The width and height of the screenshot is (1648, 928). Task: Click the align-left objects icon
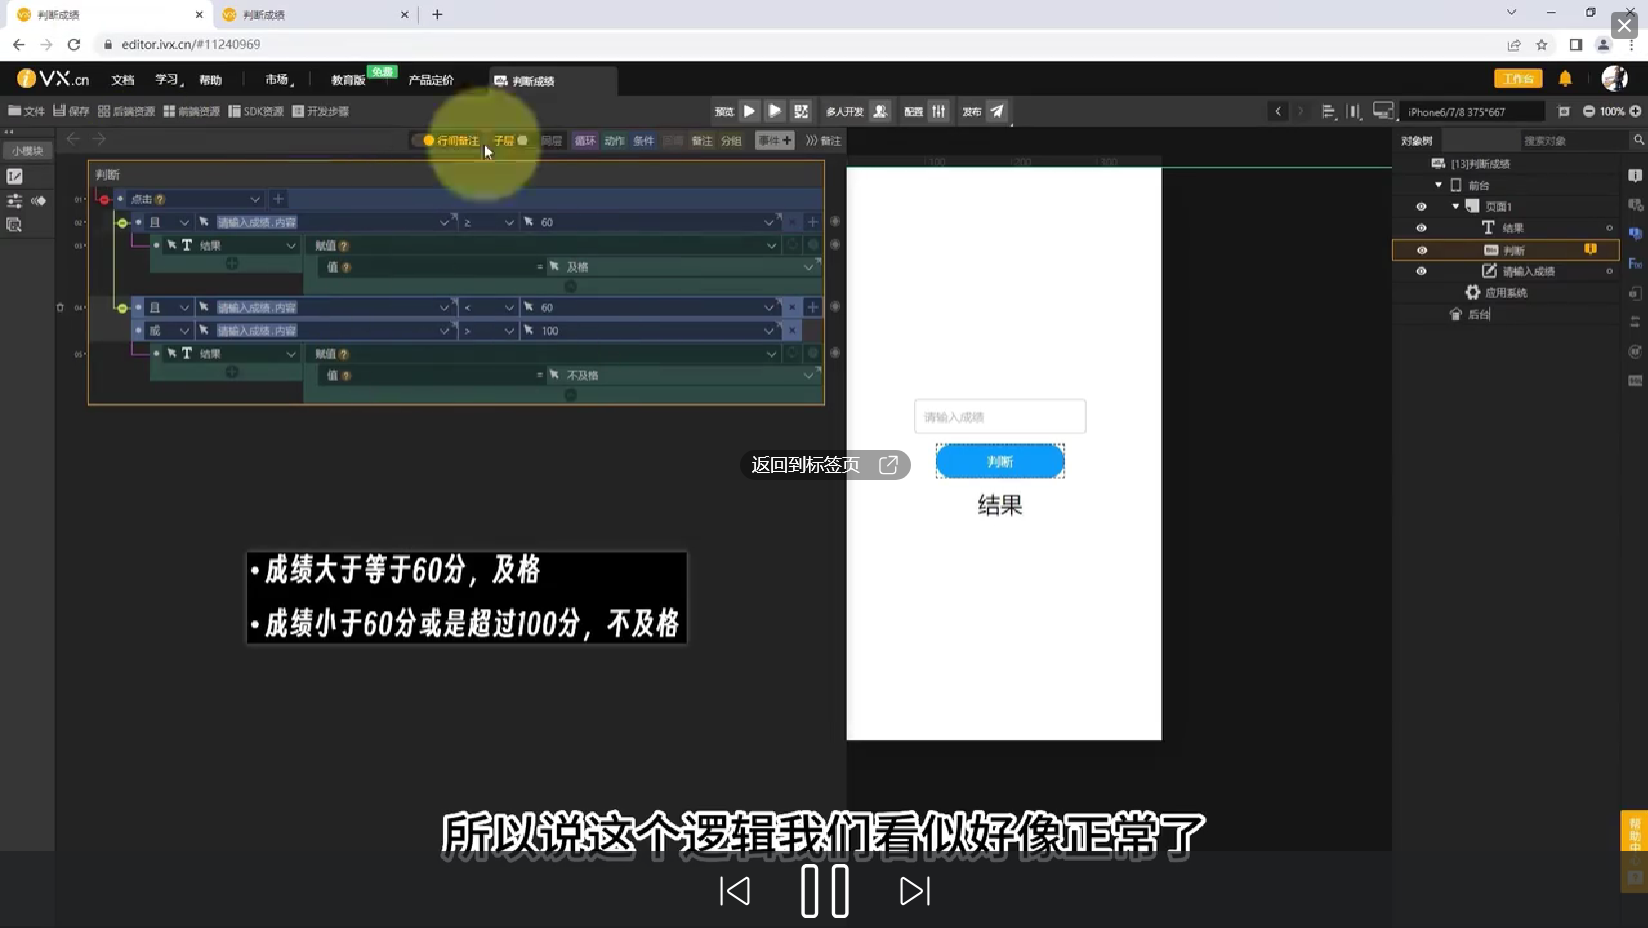(1328, 111)
